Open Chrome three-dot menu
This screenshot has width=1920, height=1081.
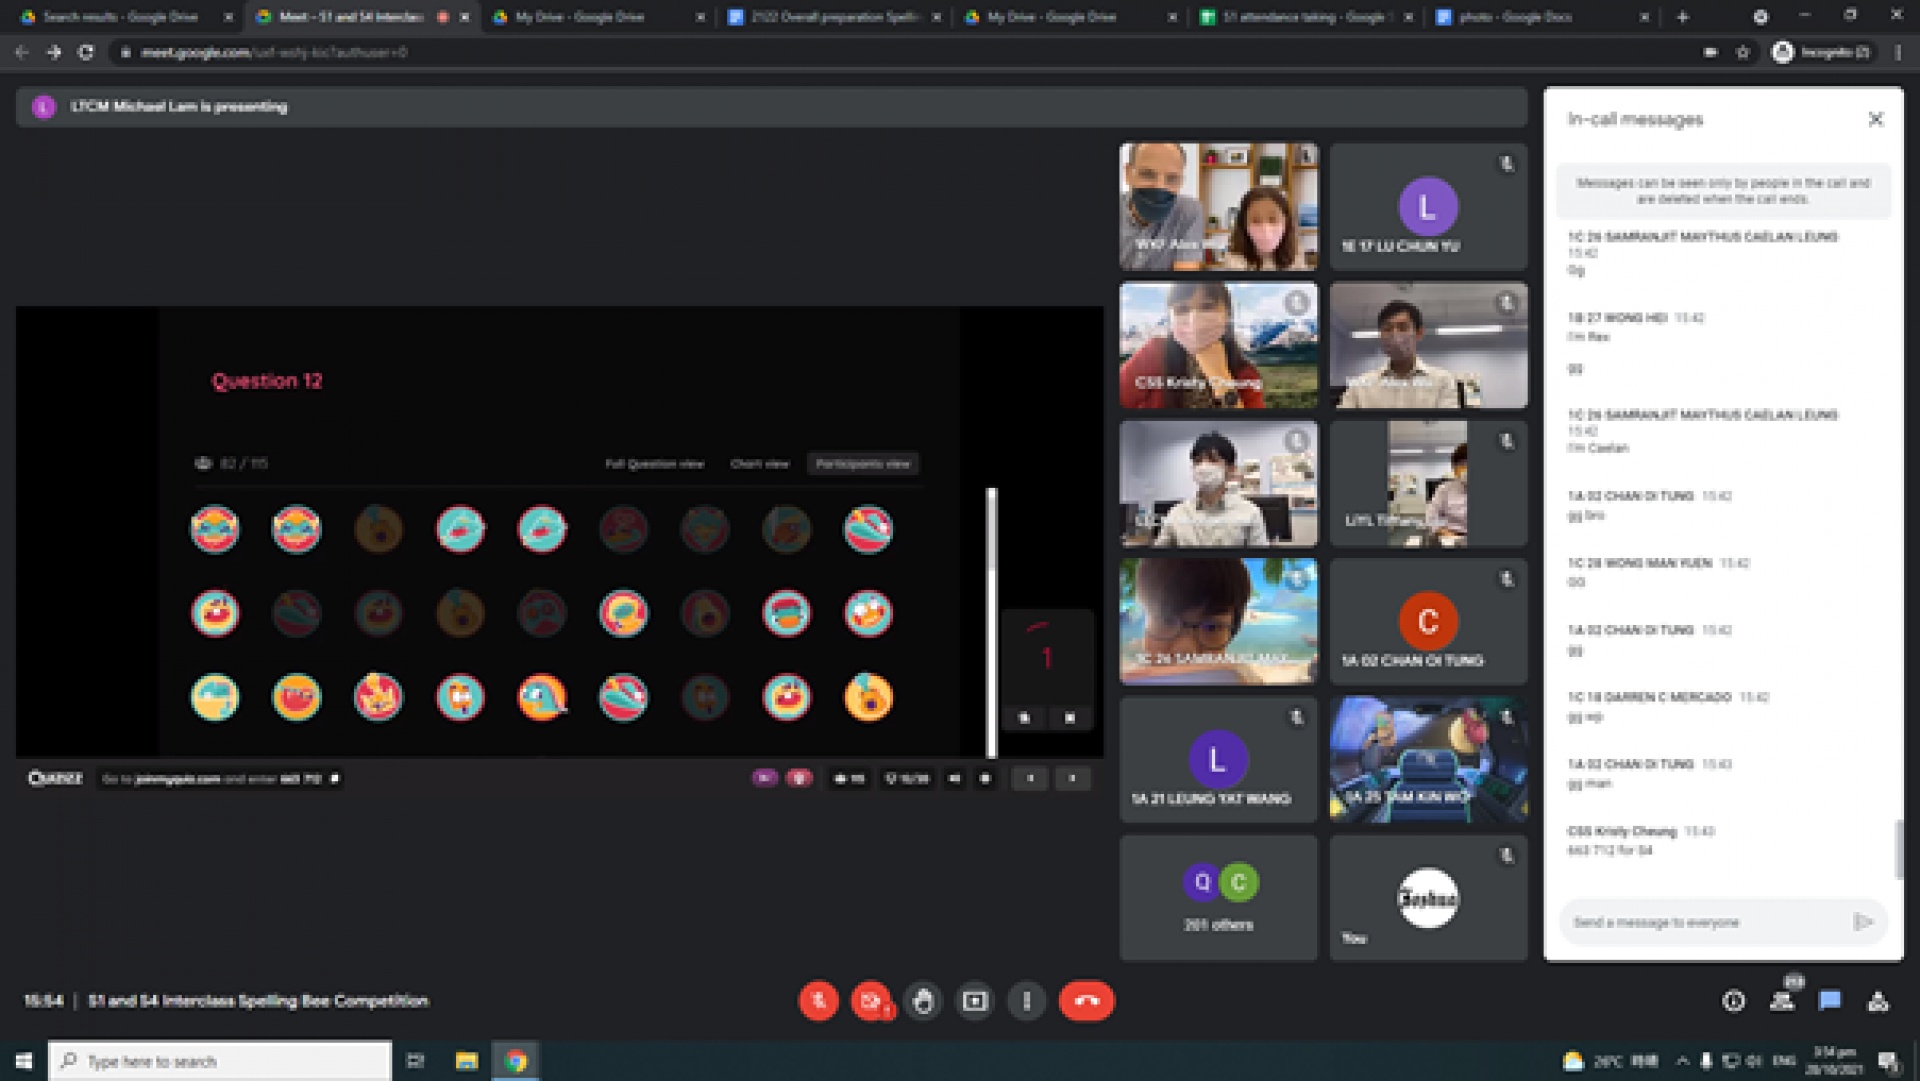(1898, 53)
